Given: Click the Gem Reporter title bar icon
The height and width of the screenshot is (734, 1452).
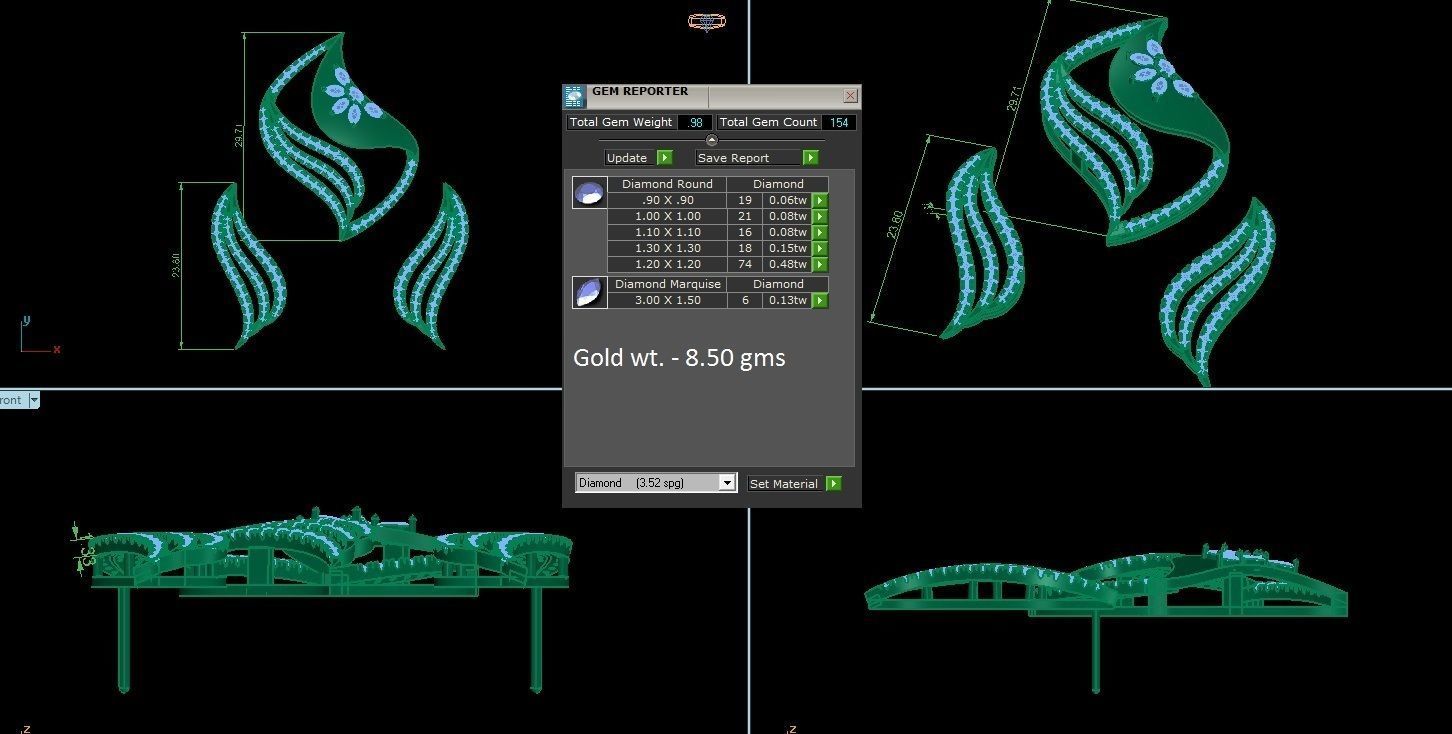Looking at the screenshot, I should point(574,97).
